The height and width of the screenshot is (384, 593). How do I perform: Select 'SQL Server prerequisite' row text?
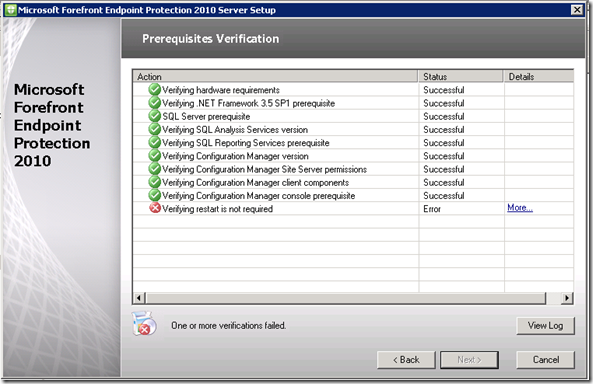pyautogui.click(x=206, y=117)
